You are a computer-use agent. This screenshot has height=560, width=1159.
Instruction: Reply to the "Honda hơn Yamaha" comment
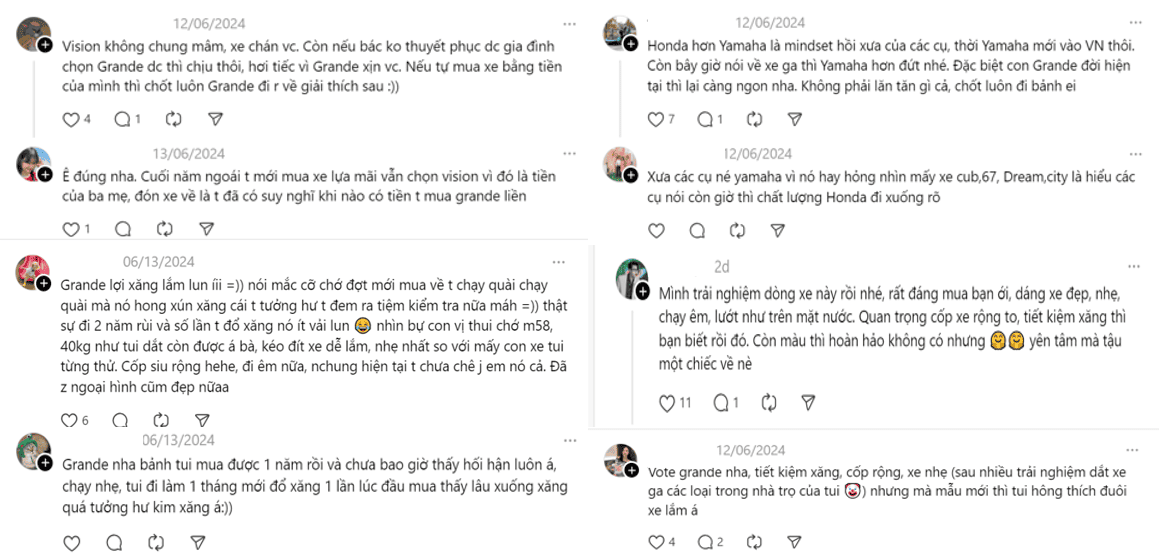pos(705,119)
